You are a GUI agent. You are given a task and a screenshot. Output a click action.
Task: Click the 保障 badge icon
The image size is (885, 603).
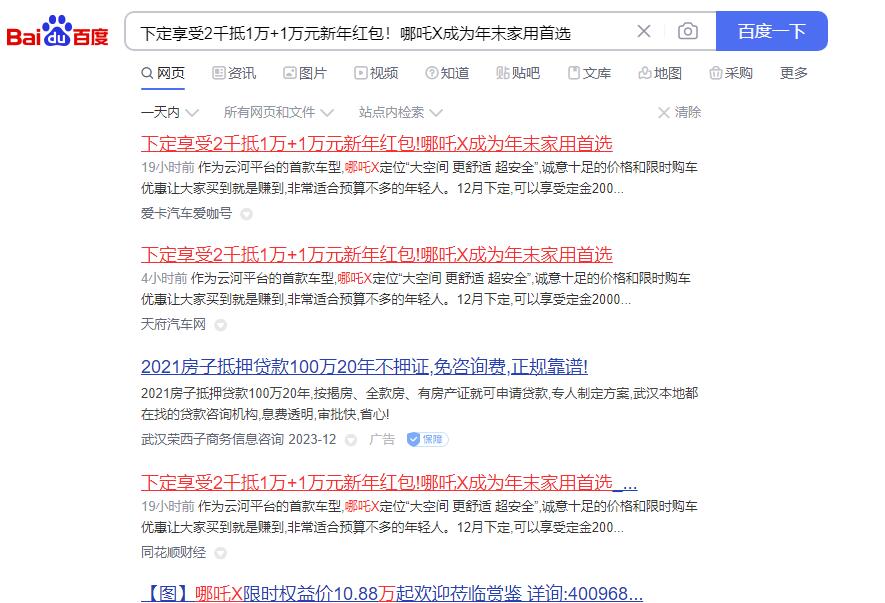pos(427,439)
